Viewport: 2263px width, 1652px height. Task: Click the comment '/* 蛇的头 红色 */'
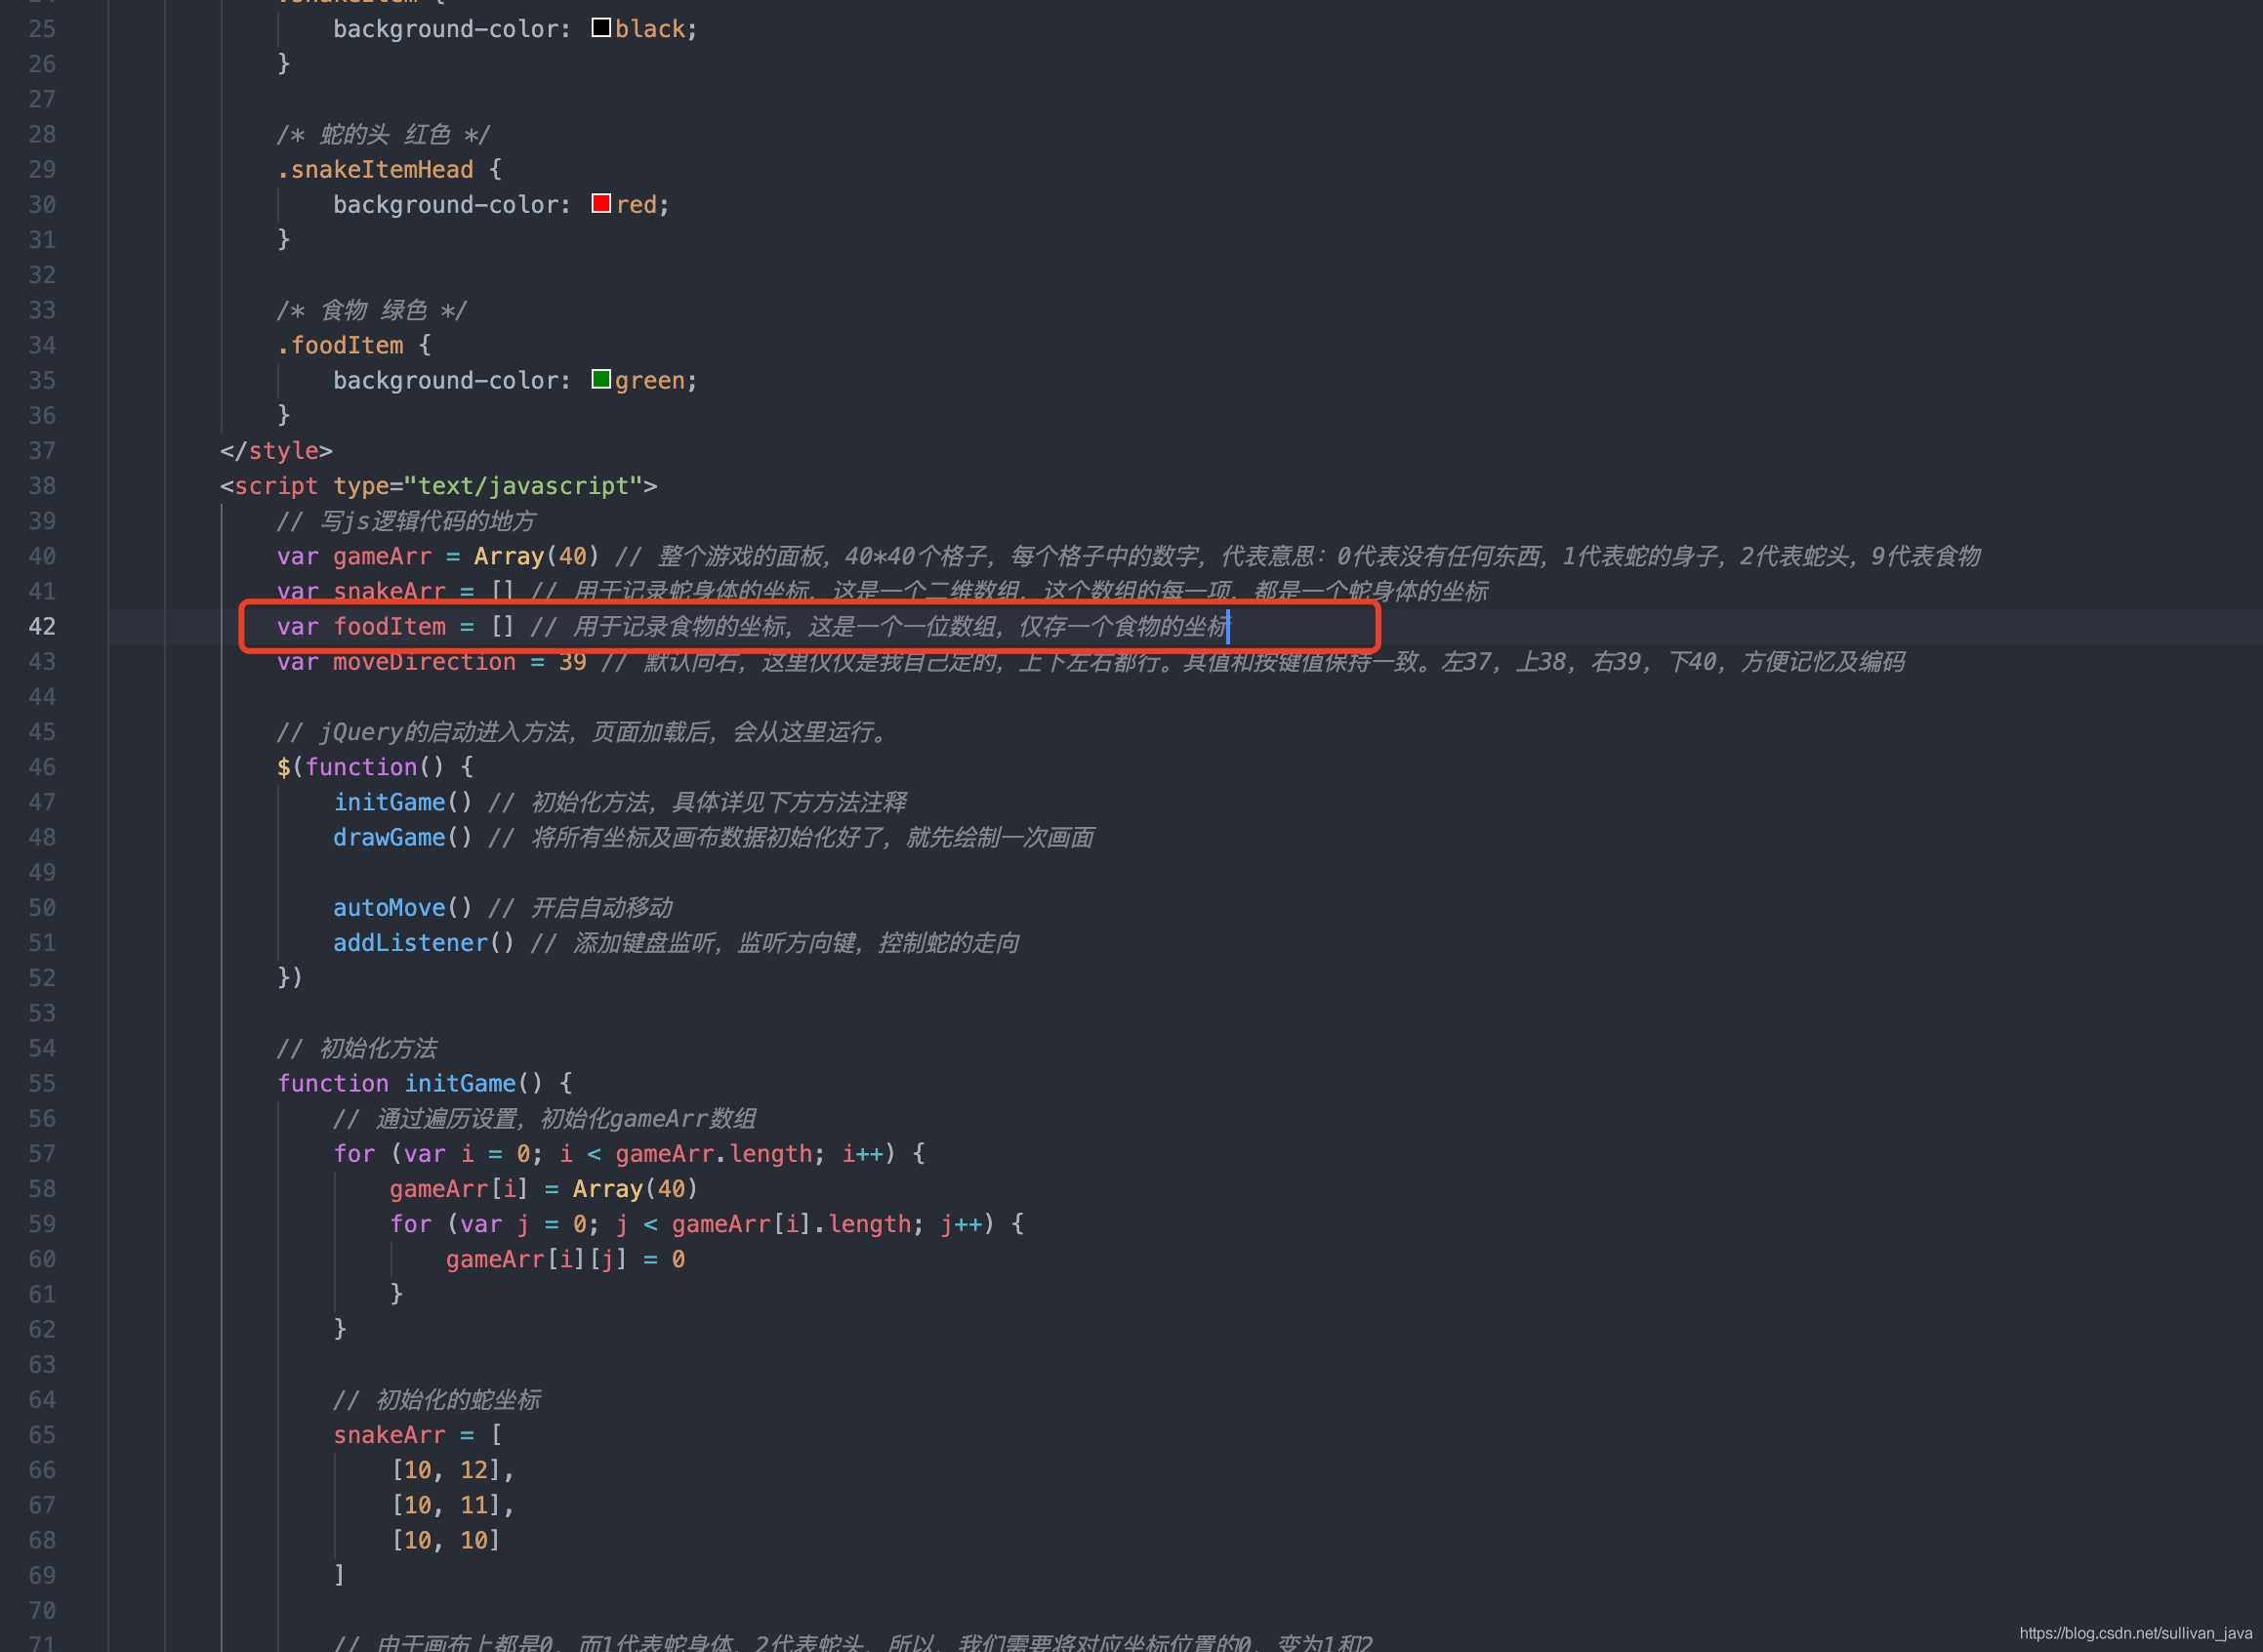pos(384,135)
